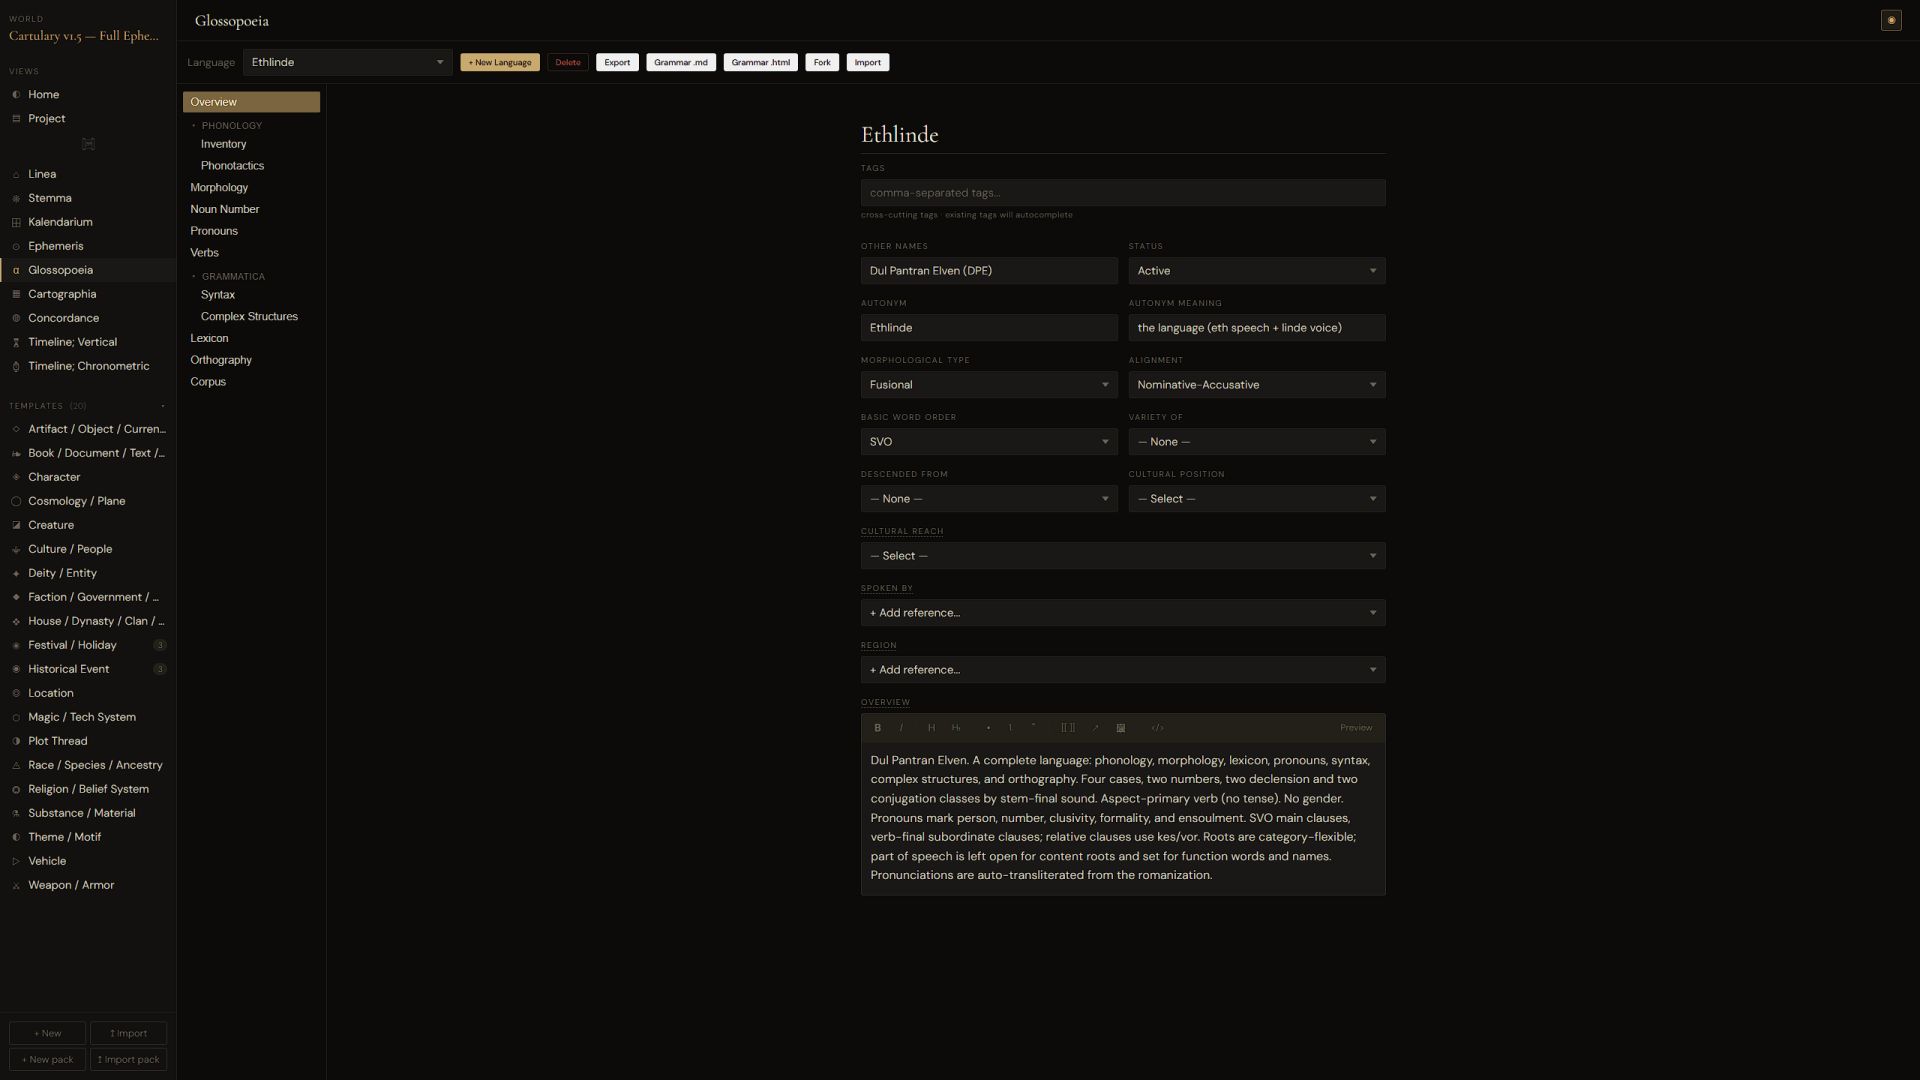Open the Basic Word Order dropdown
This screenshot has height=1080, width=1920.
pyautogui.click(x=988, y=442)
